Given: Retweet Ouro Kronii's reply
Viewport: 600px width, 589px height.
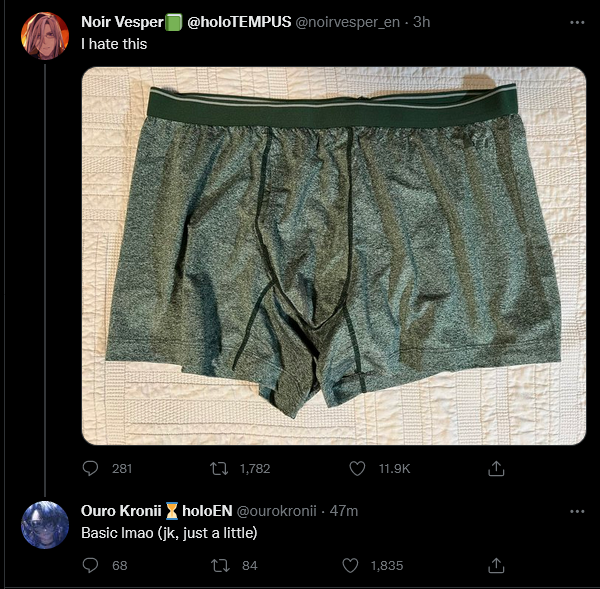Looking at the screenshot, I should coord(220,565).
